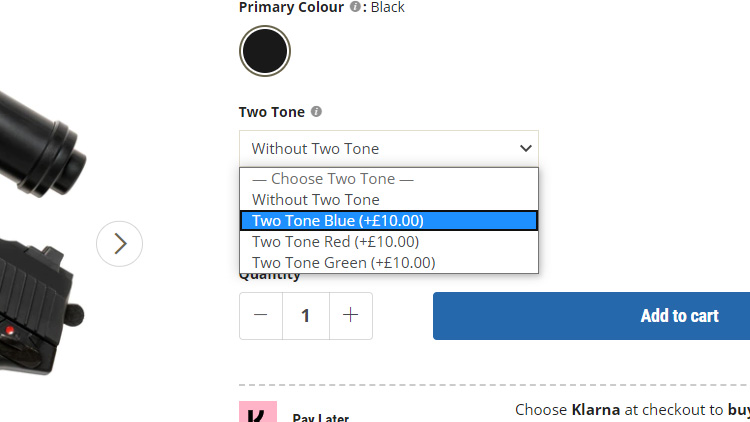Click the pink Klarna logo icon
This screenshot has height=422, width=750.
(x=257, y=412)
